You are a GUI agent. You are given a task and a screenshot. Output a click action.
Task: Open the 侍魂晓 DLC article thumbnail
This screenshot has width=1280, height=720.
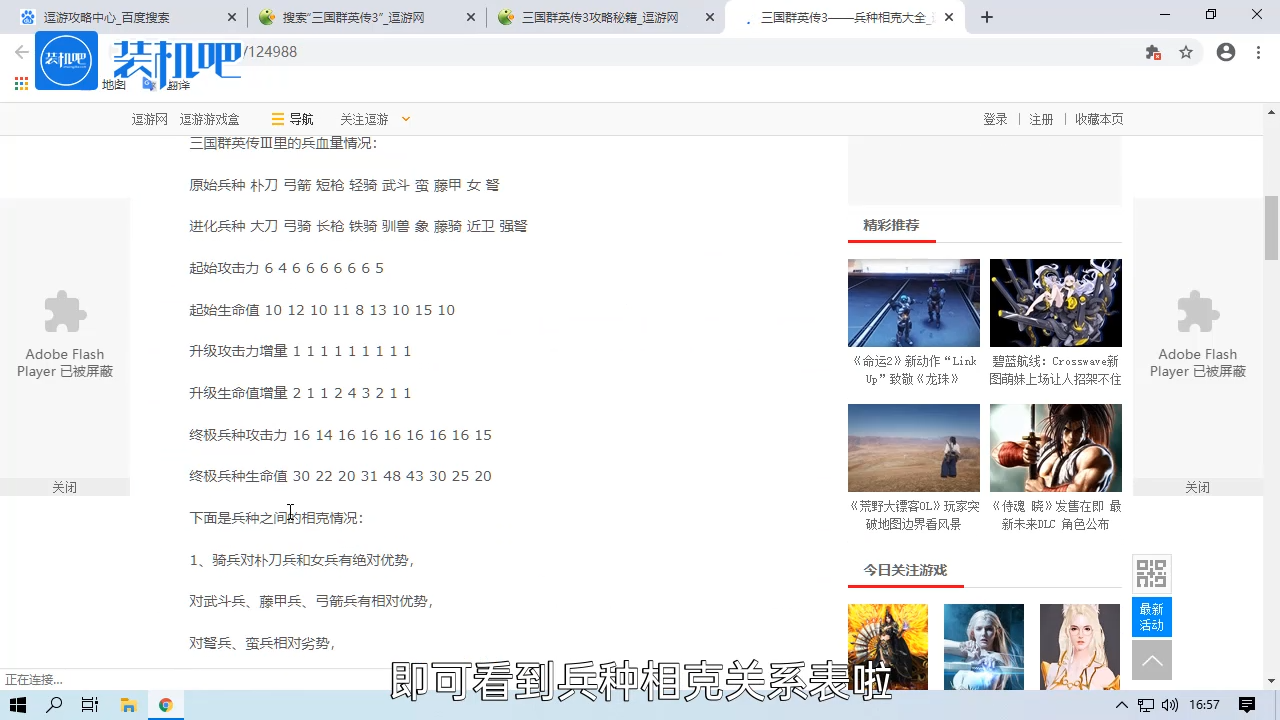(1055, 447)
